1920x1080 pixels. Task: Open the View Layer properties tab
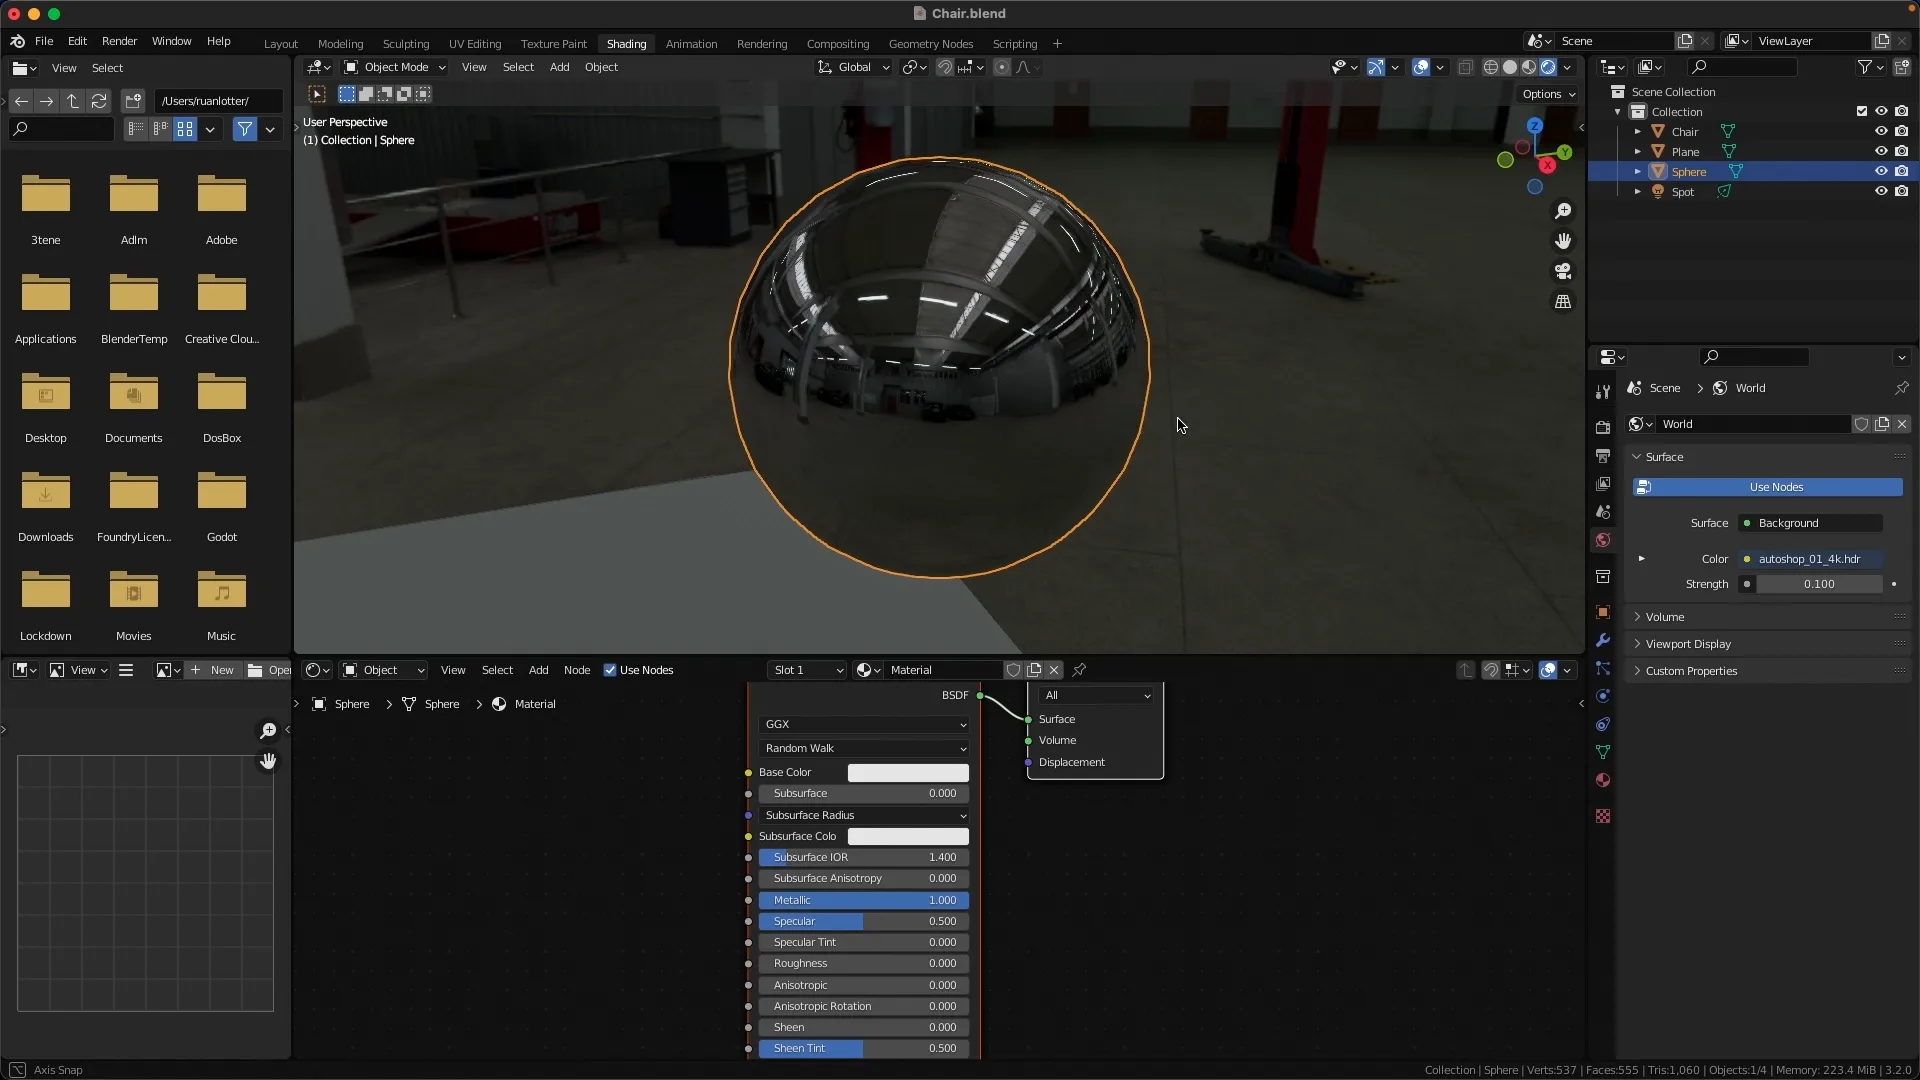[1603, 484]
